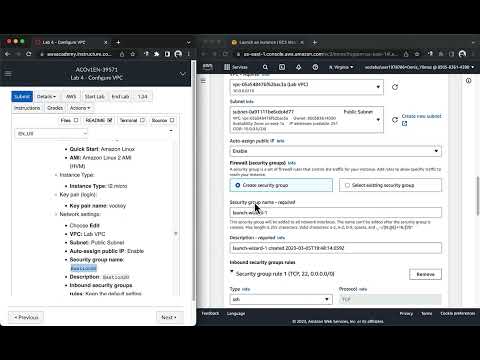Open the AWS console search icon

pos(265,67)
